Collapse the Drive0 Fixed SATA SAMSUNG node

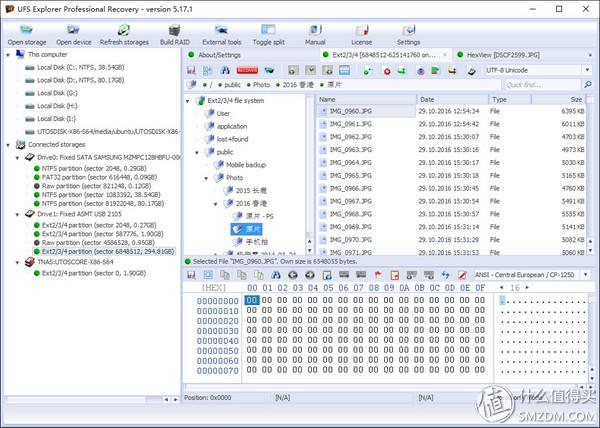[17, 158]
